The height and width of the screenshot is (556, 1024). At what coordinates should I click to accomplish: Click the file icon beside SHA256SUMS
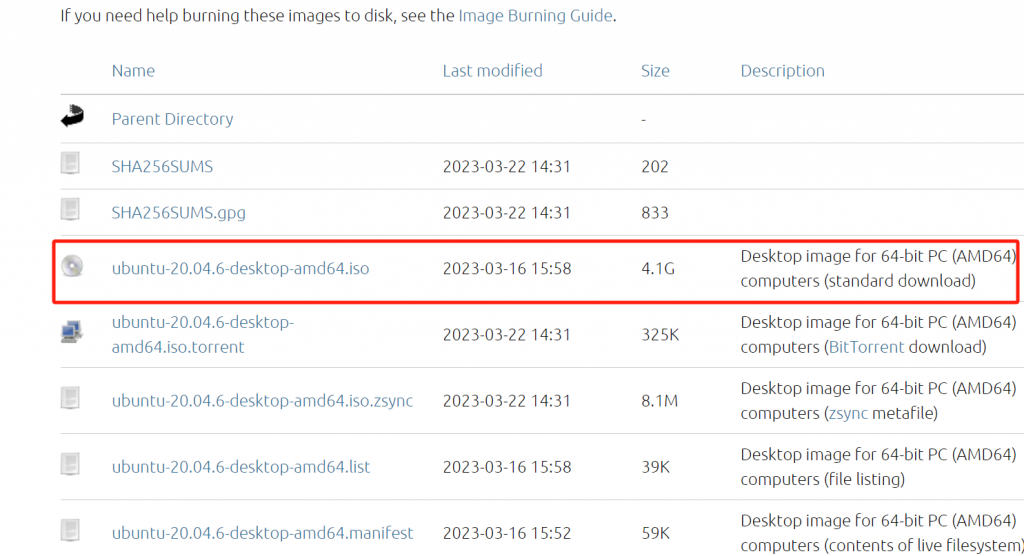point(71,163)
